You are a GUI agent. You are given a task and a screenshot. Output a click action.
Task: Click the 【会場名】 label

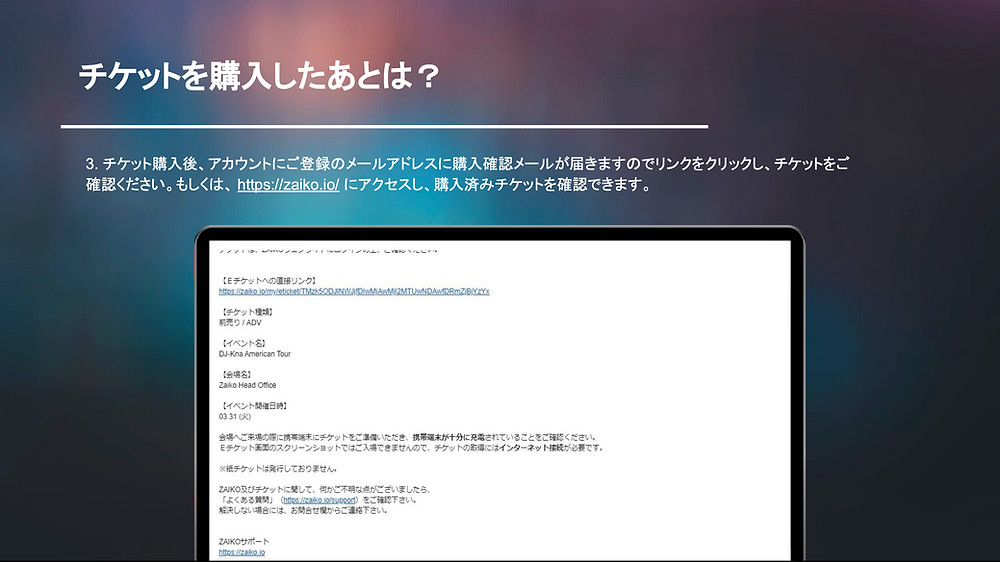click(237, 374)
